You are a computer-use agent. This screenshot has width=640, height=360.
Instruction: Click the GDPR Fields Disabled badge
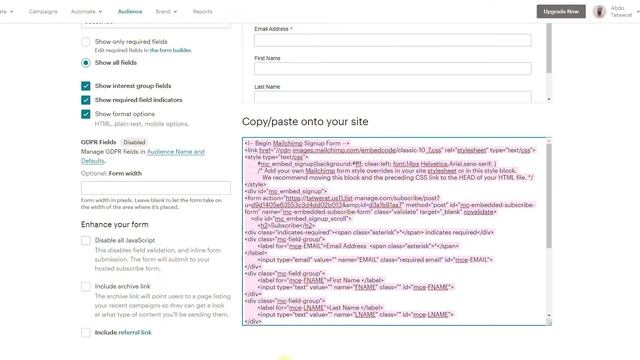click(x=134, y=142)
